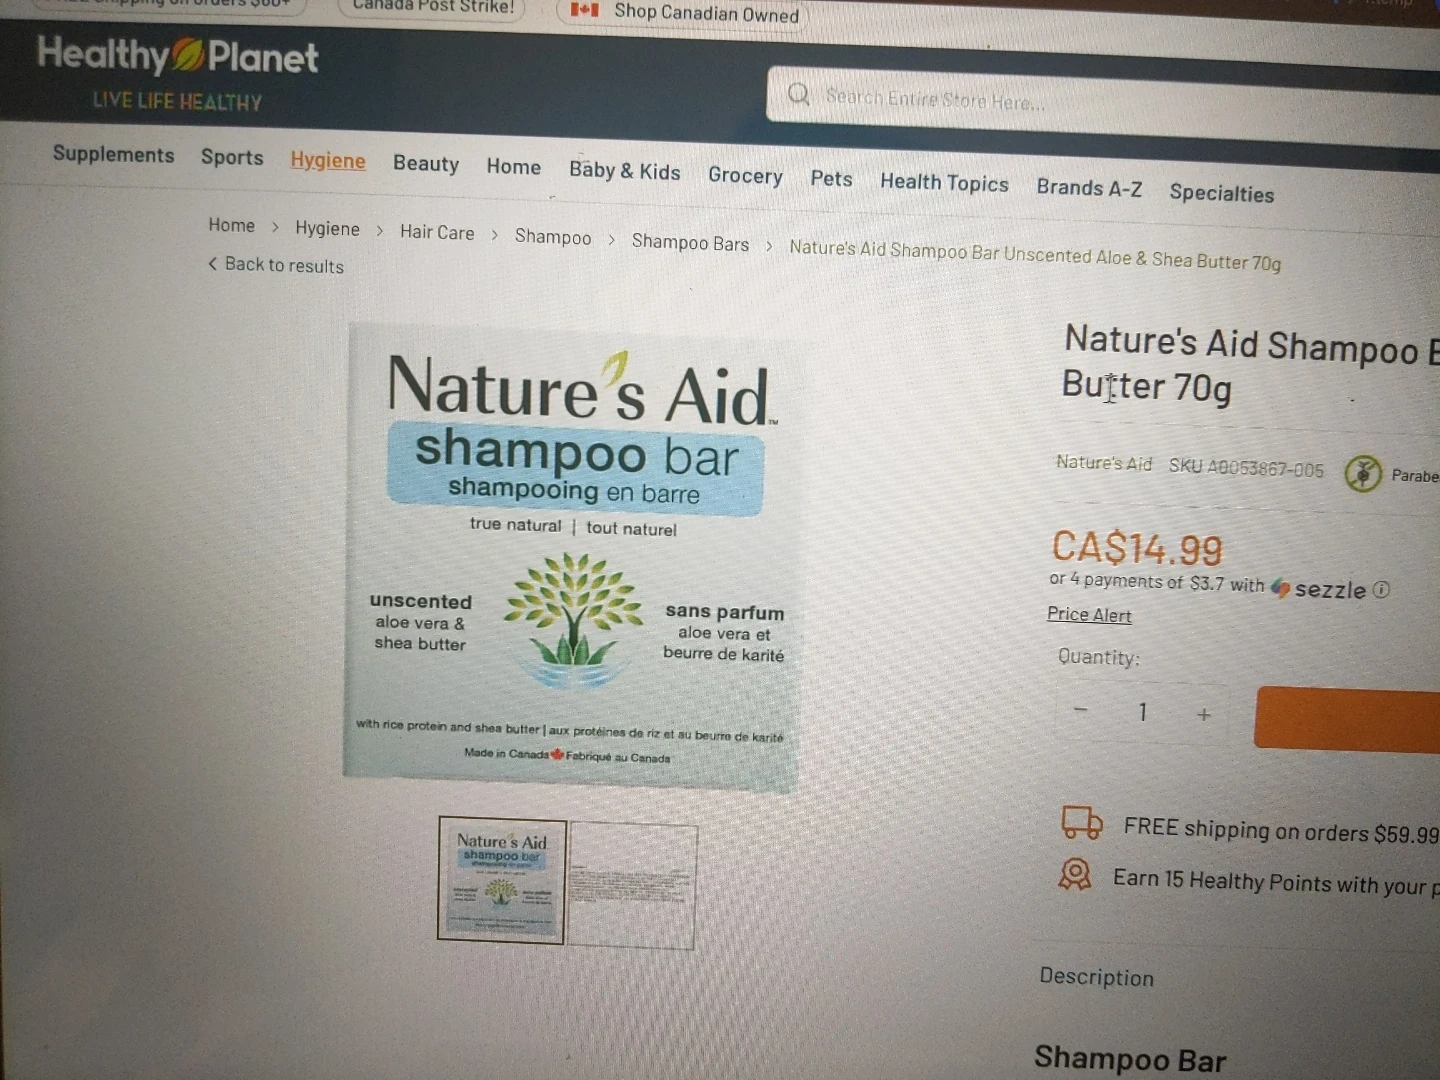
Task: Open the Supplements menu
Action: (113, 154)
